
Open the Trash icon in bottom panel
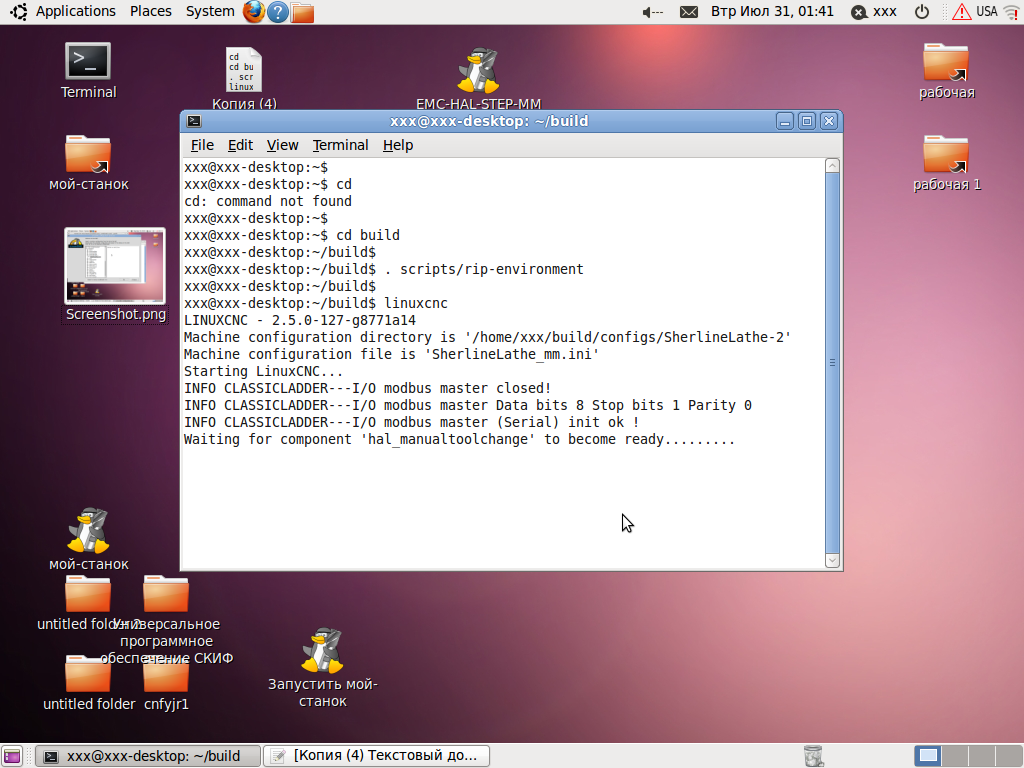coord(813,756)
